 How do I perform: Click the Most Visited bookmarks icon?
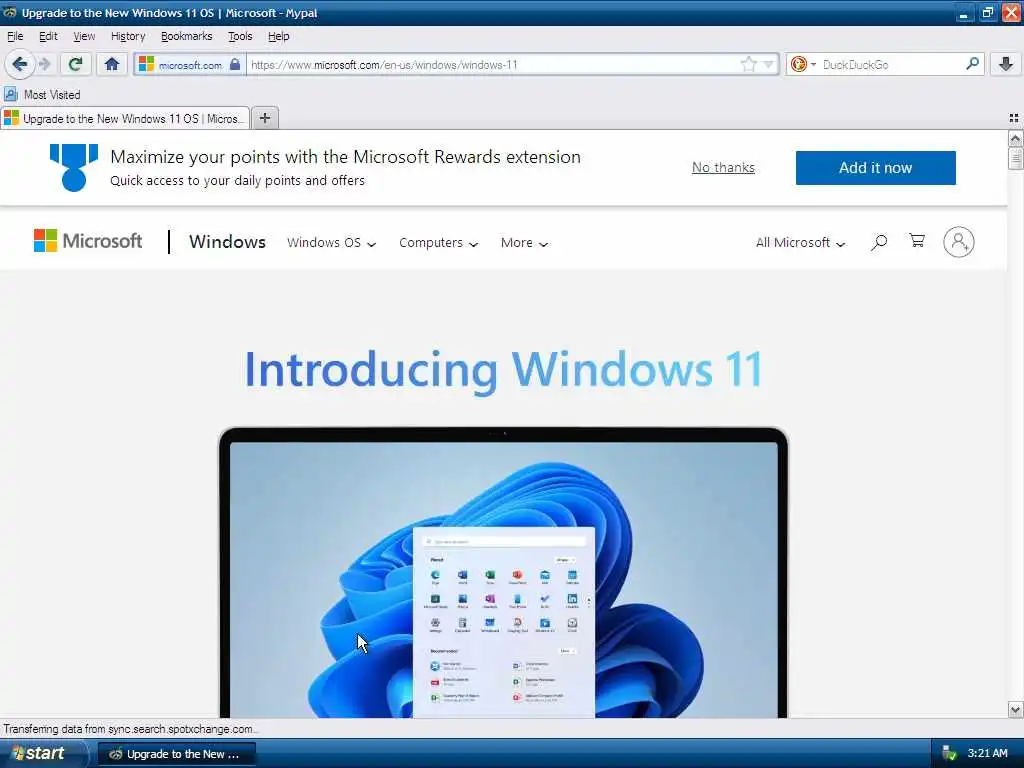(x=11, y=95)
